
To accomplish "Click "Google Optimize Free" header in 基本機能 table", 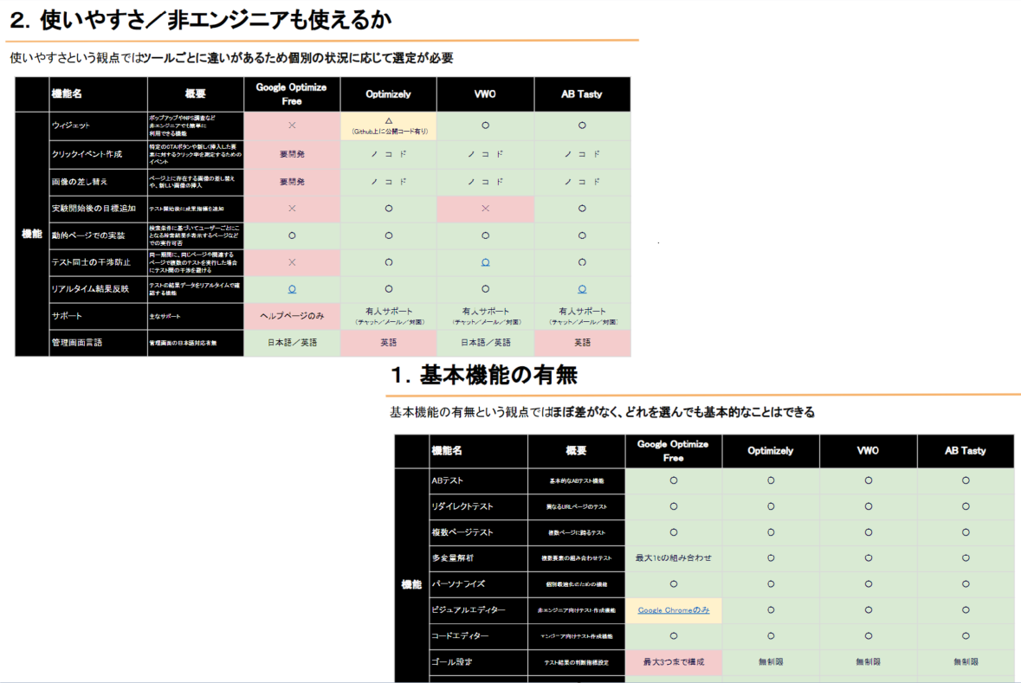I will tap(673, 451).
